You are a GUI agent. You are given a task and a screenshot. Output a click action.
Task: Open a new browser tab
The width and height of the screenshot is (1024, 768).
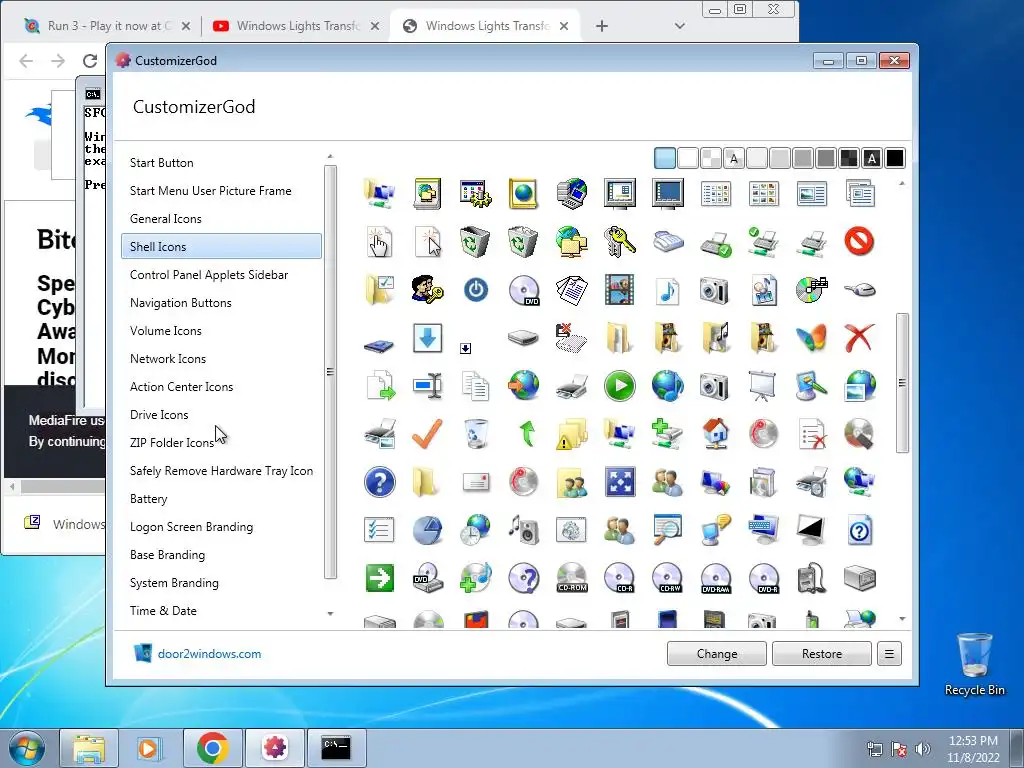(601, 26)
